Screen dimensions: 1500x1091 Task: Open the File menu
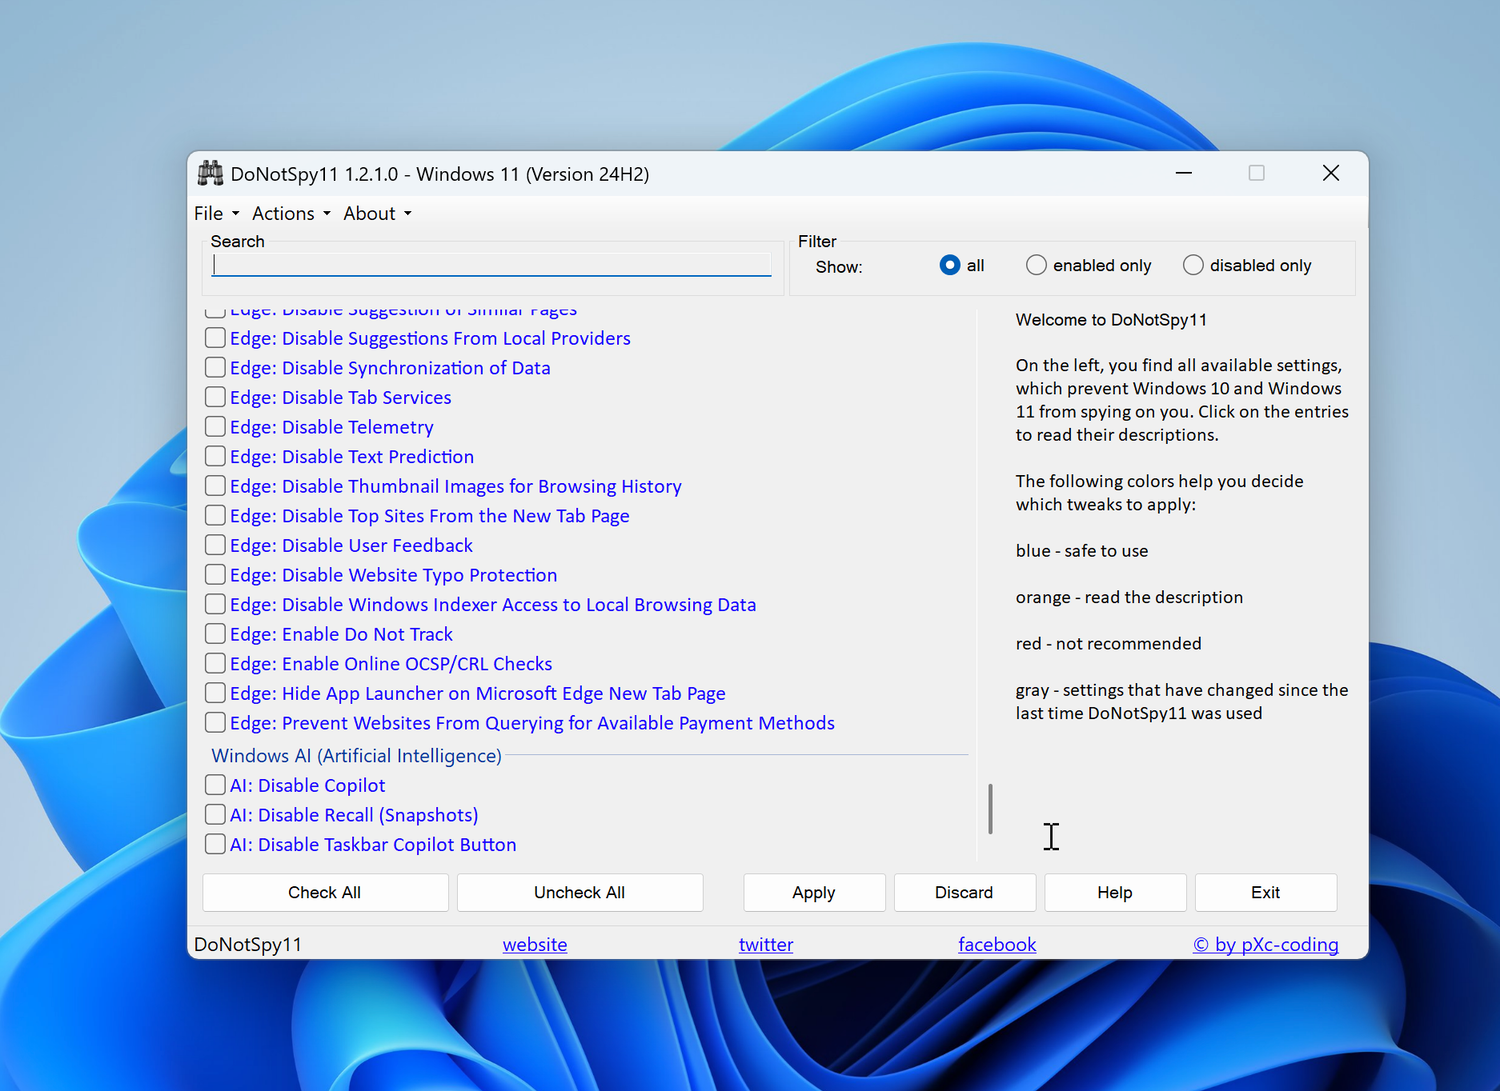tap(216, 213)
